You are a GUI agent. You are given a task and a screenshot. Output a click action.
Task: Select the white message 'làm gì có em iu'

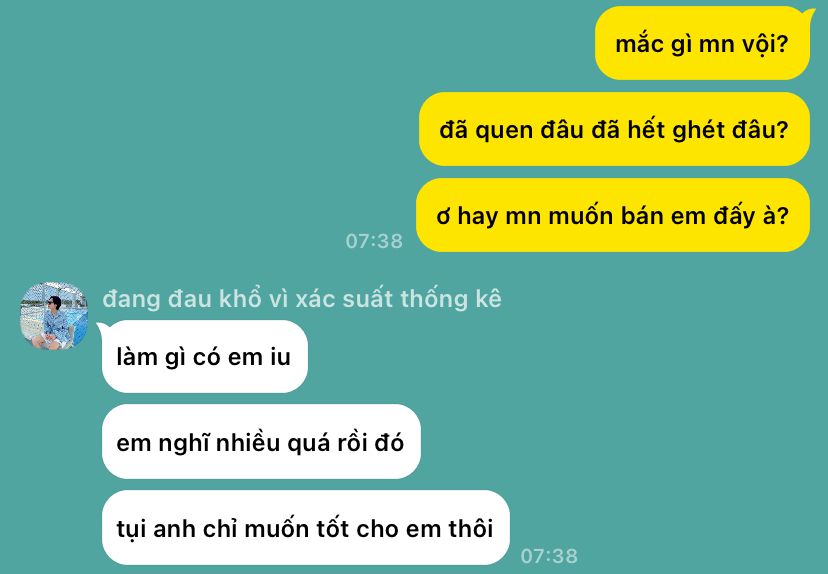pyautogui.click(x=205, y=356)
